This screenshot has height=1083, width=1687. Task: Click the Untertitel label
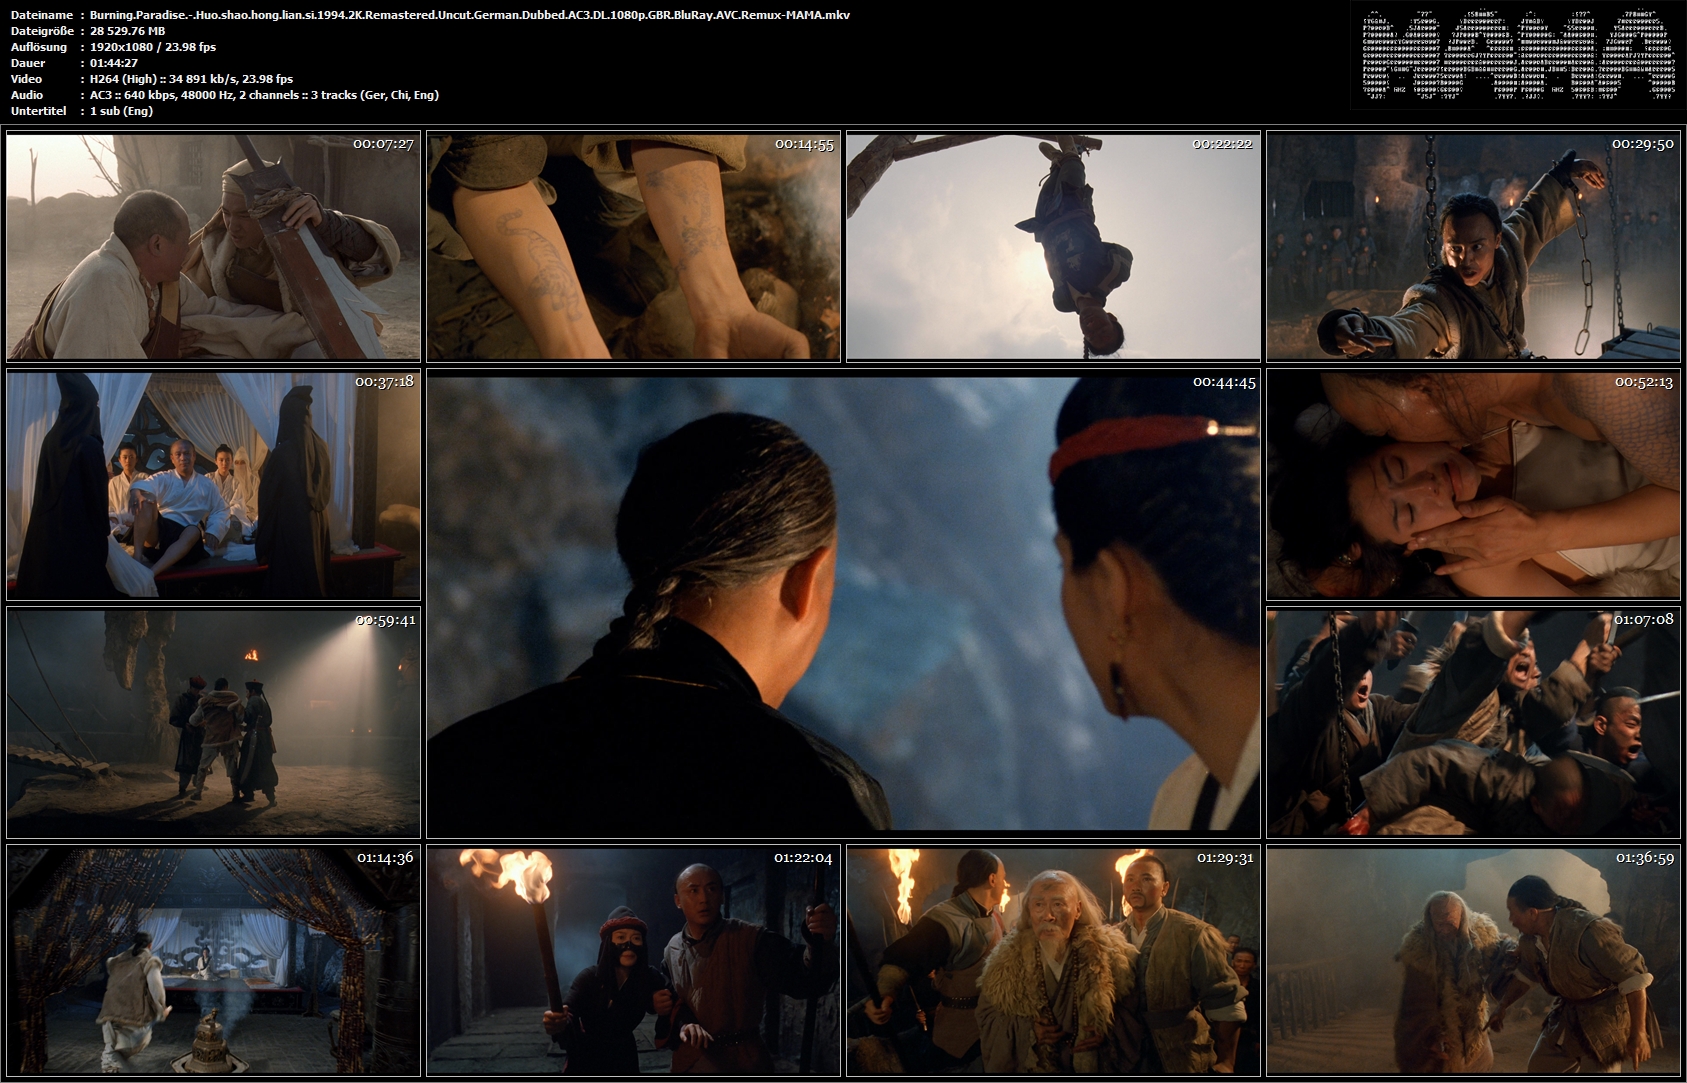pos(40,111)
